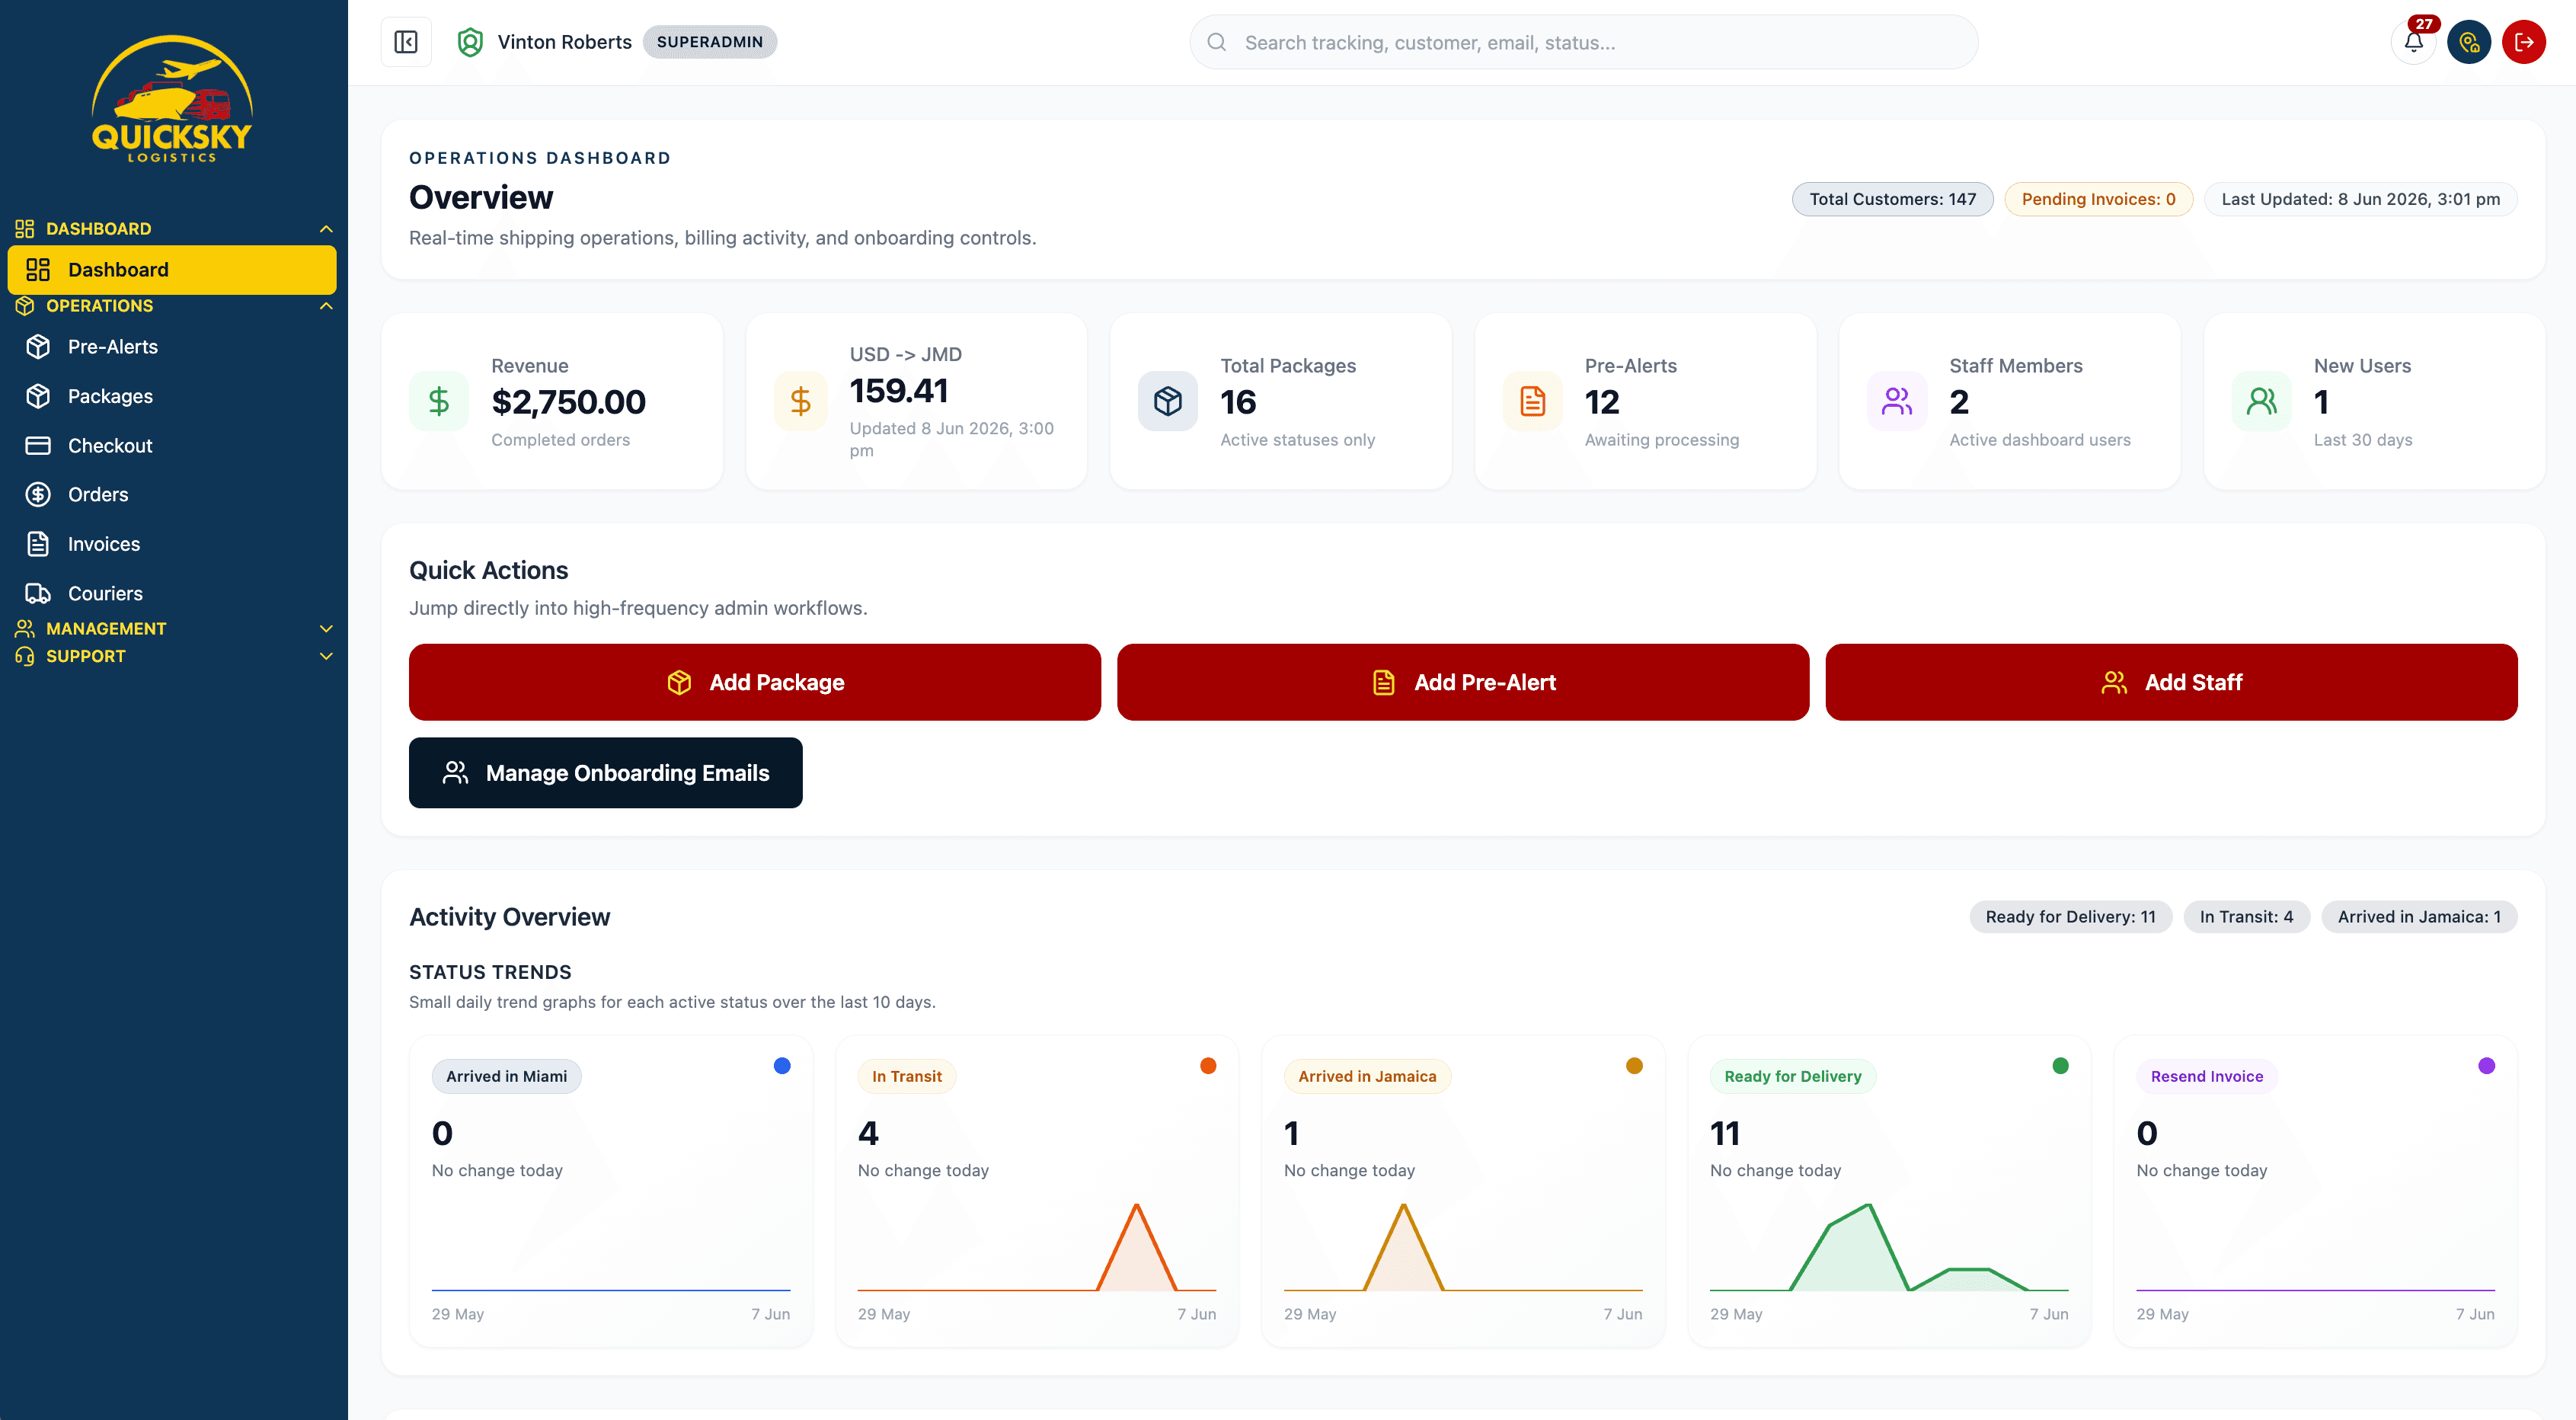The image size is (2576, 1420).
Task: Click the New Users people icon
Action: (x=2262, y=402)
